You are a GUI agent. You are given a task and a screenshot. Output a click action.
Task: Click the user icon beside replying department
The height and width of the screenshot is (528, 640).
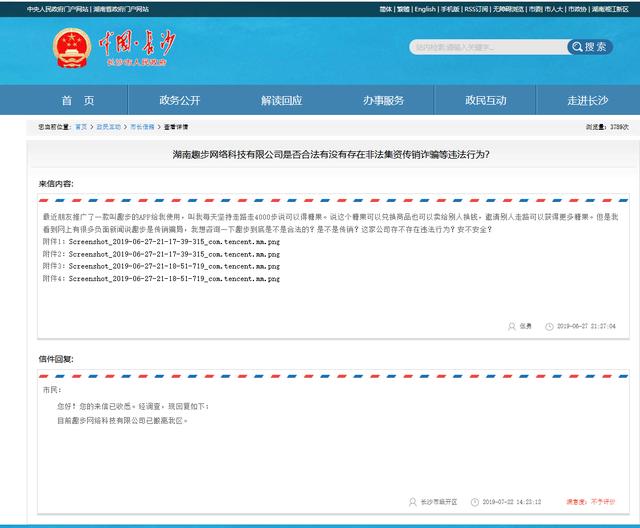coord(413,502)
